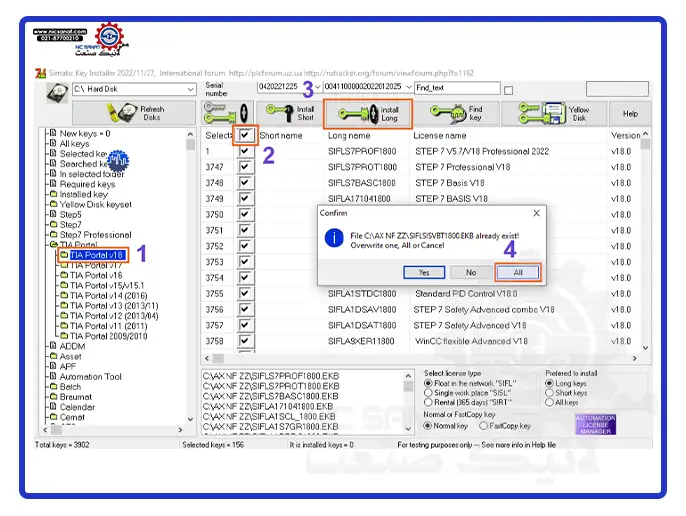Click All in the Confirm dialog

click(518, 272)
